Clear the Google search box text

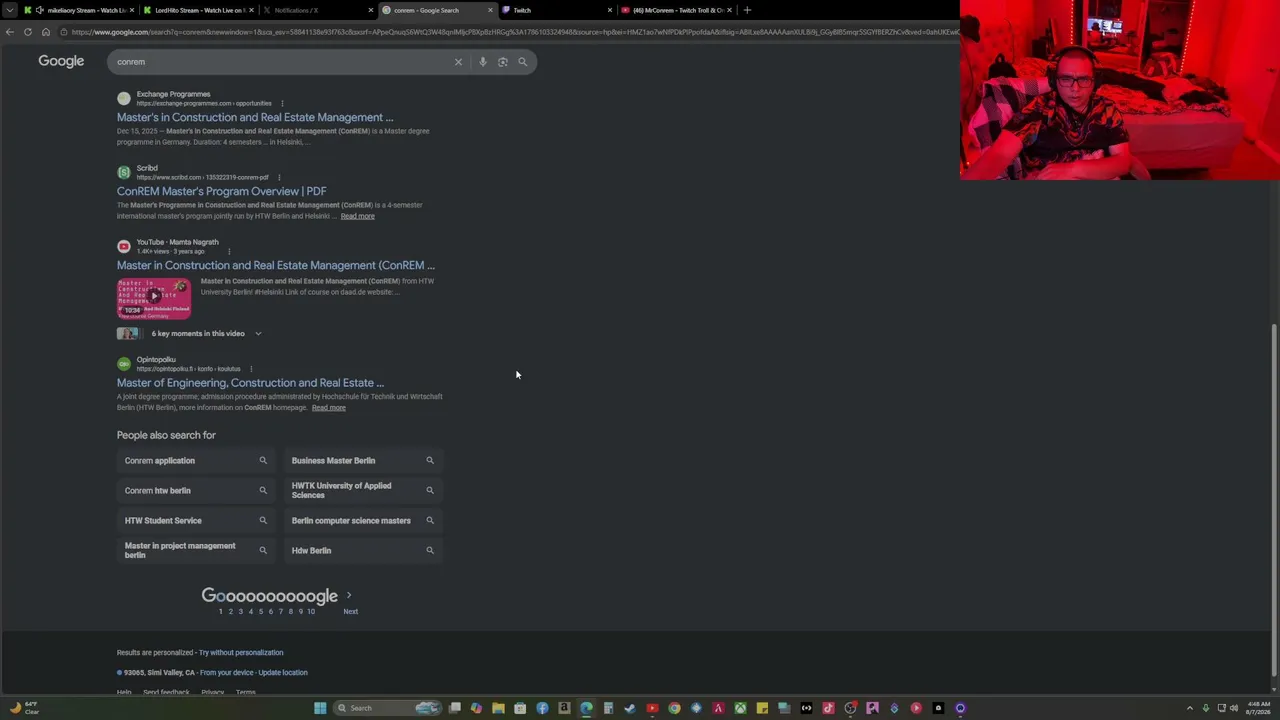click(458, 62)
